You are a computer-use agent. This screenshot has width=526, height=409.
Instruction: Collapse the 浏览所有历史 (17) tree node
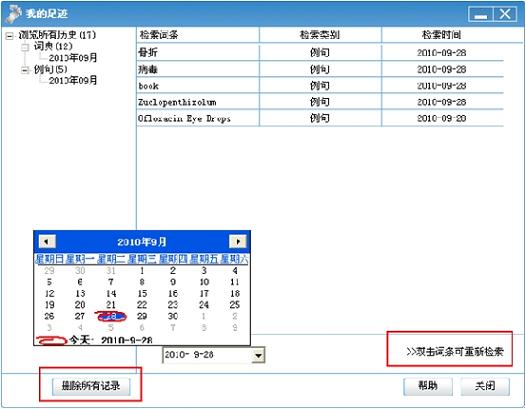9,36
